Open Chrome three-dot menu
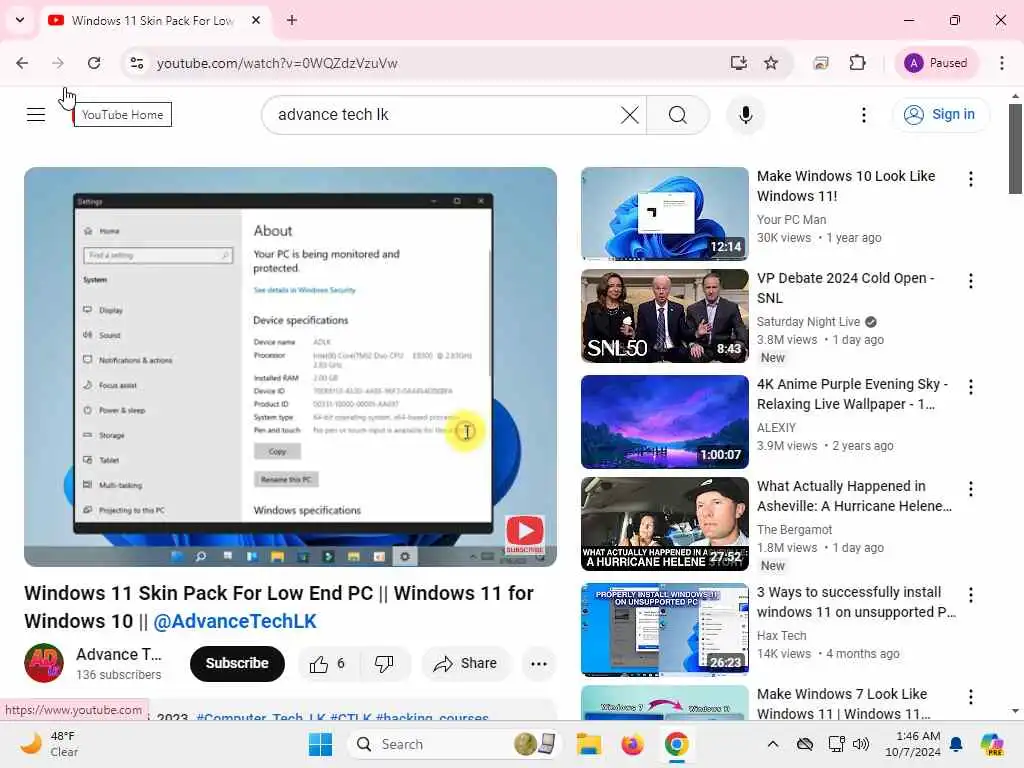Screen dimensions: 1024x768 [1001, 63]
